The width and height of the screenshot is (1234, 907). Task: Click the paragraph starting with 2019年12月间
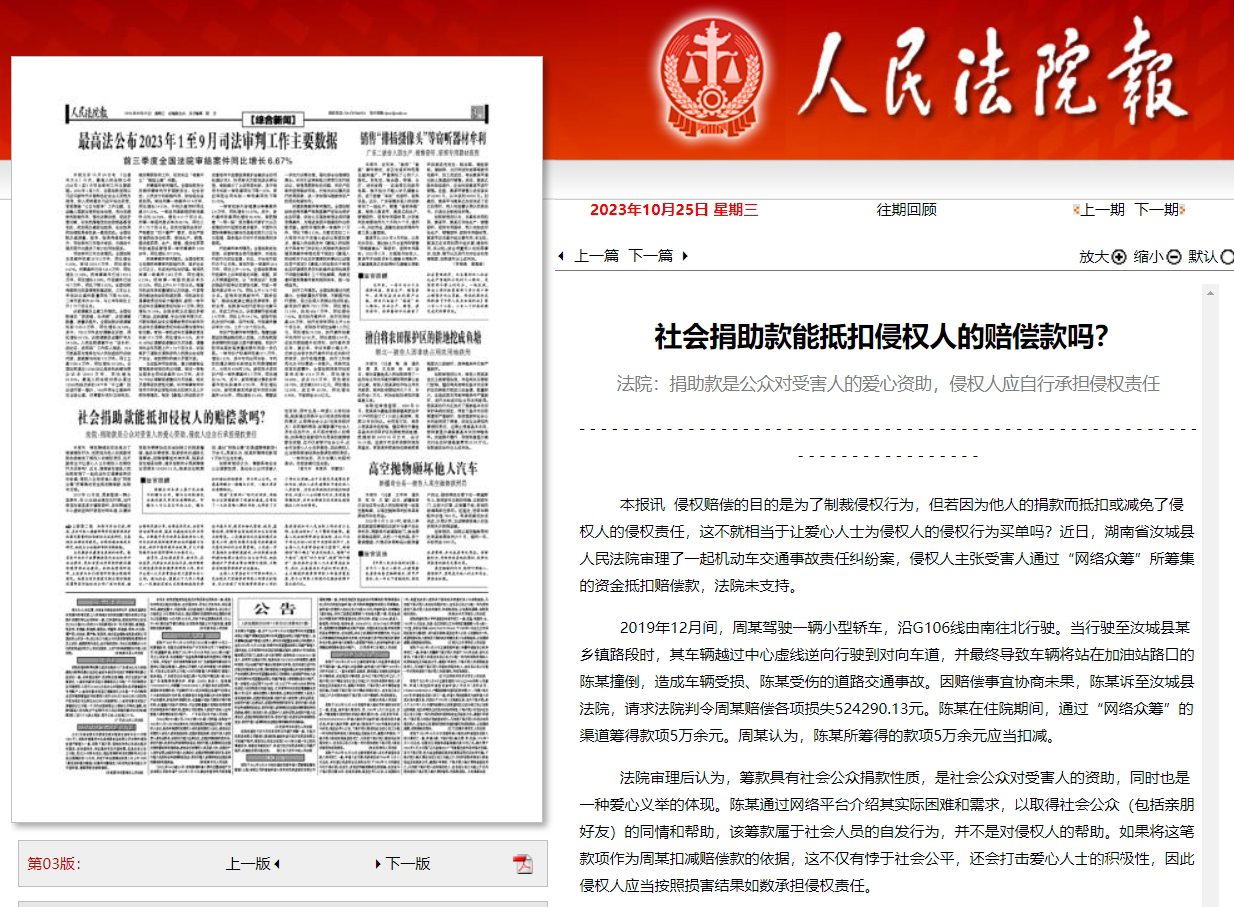point(887,682)
